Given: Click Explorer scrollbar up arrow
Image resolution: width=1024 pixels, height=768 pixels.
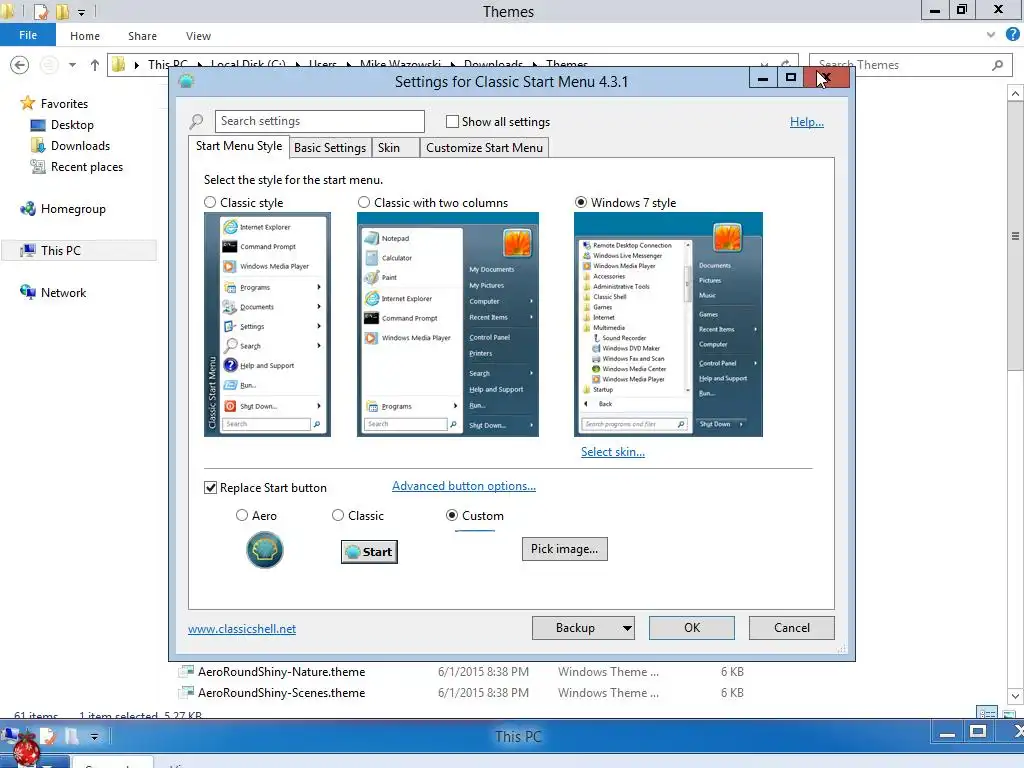Looking at the screenshot, I should point(1015,94).
